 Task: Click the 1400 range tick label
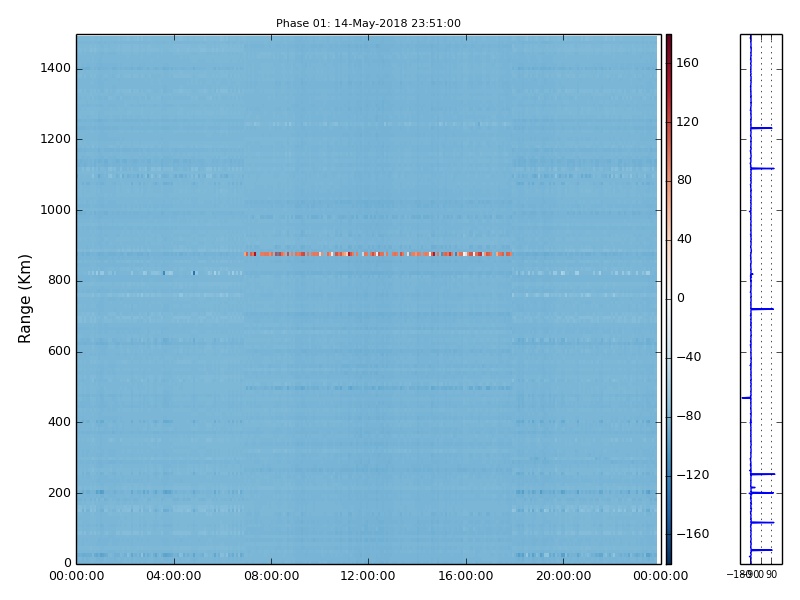(56, 68)
